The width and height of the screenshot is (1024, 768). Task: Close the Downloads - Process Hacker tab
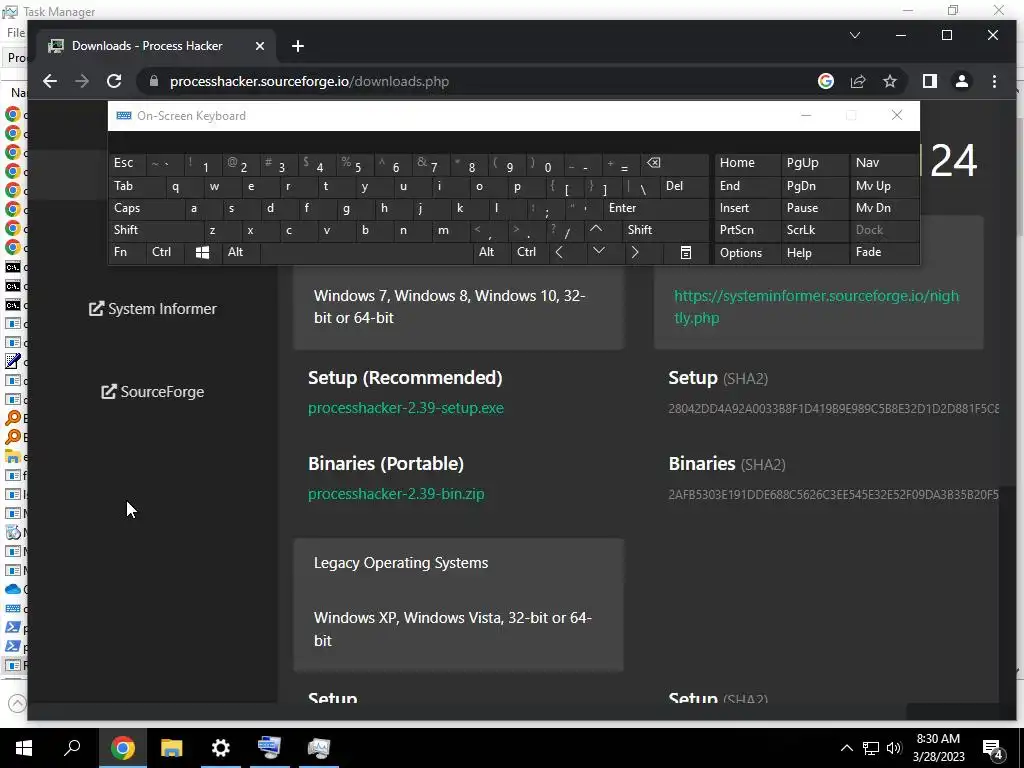coord(259,46)
